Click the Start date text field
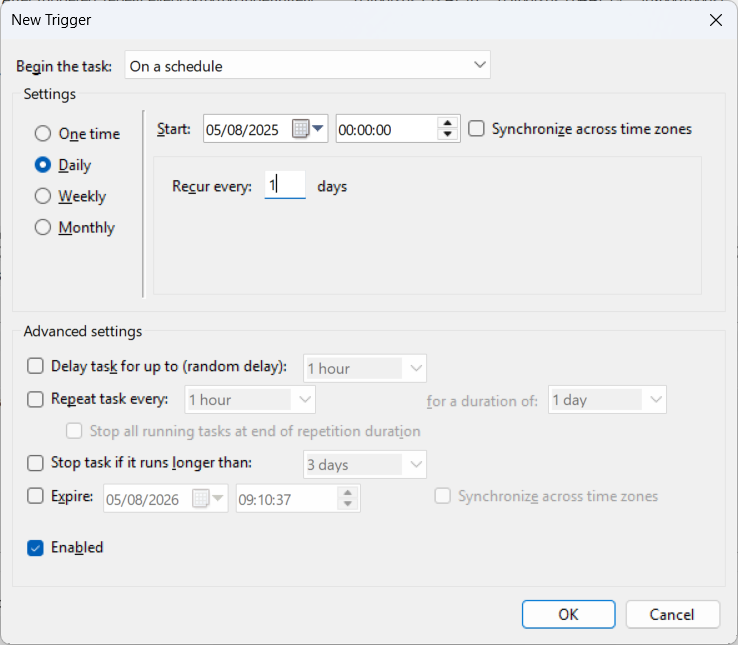The height and width of the screenshot is (645, 738). pyautogui.click(x=245, y=129)
